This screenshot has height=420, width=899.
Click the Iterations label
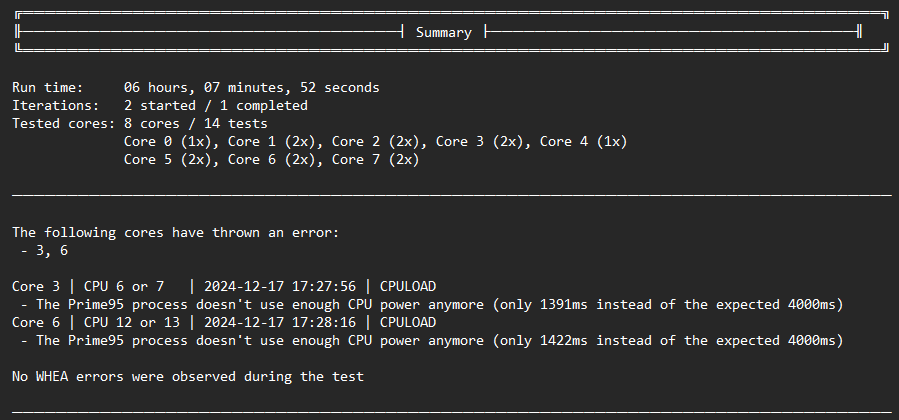click(56, 105)
